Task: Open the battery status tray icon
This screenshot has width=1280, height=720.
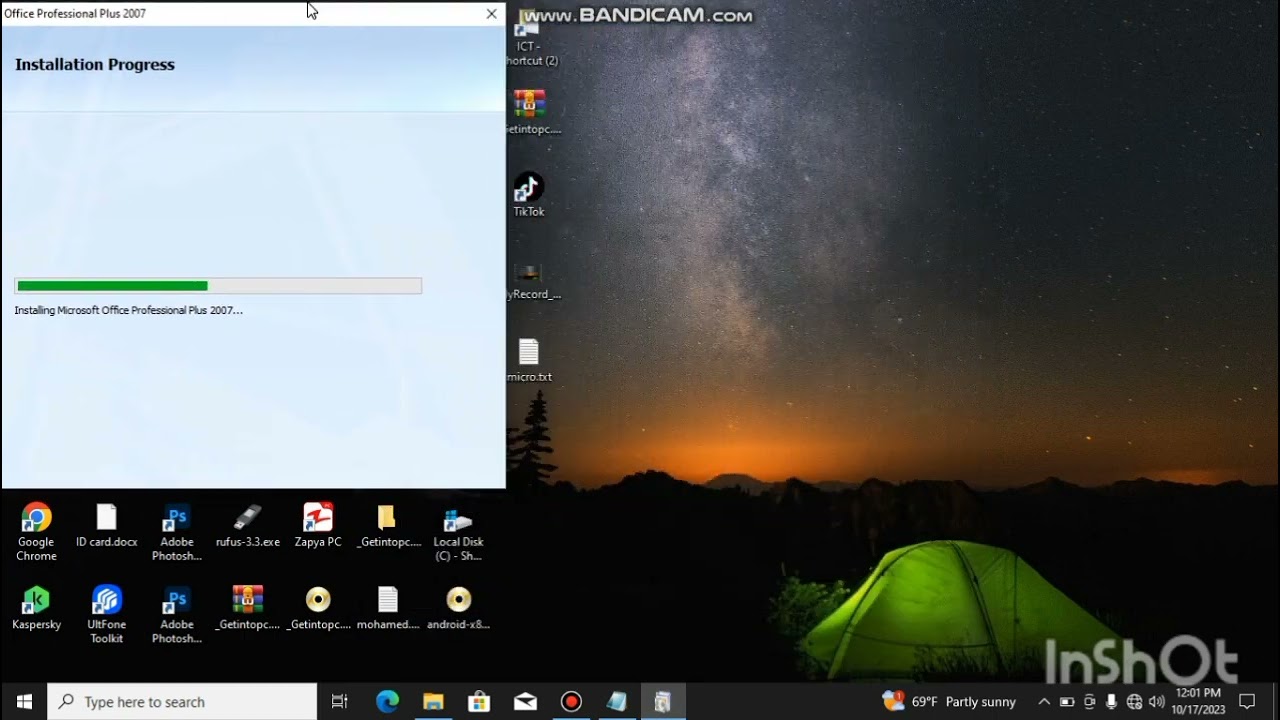Action: click(1067, 702)
